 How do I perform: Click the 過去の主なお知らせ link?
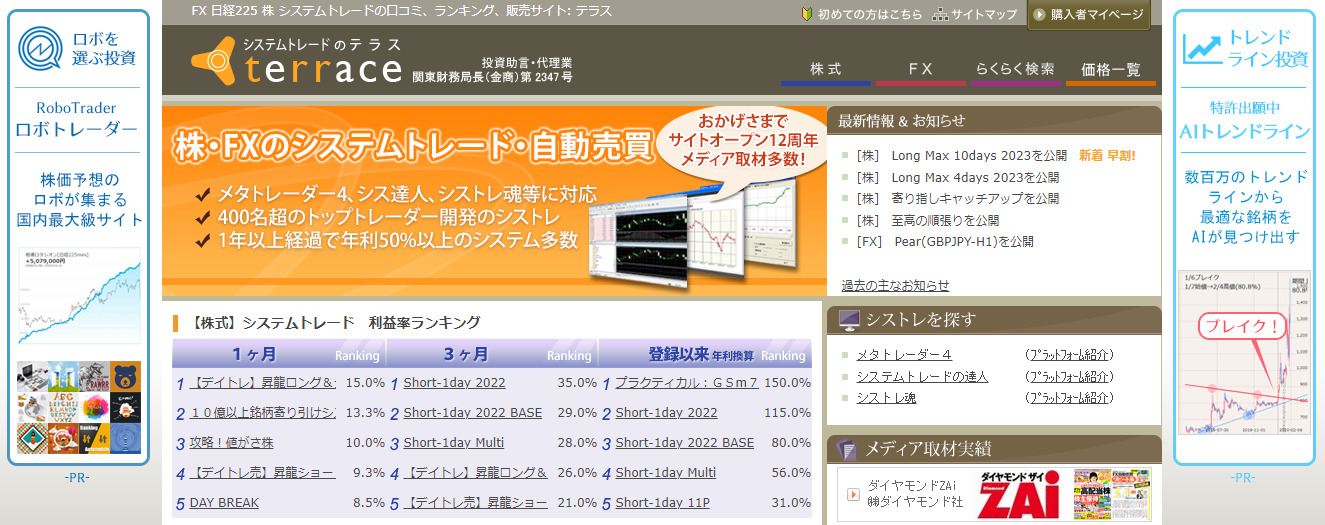point(895,285)
